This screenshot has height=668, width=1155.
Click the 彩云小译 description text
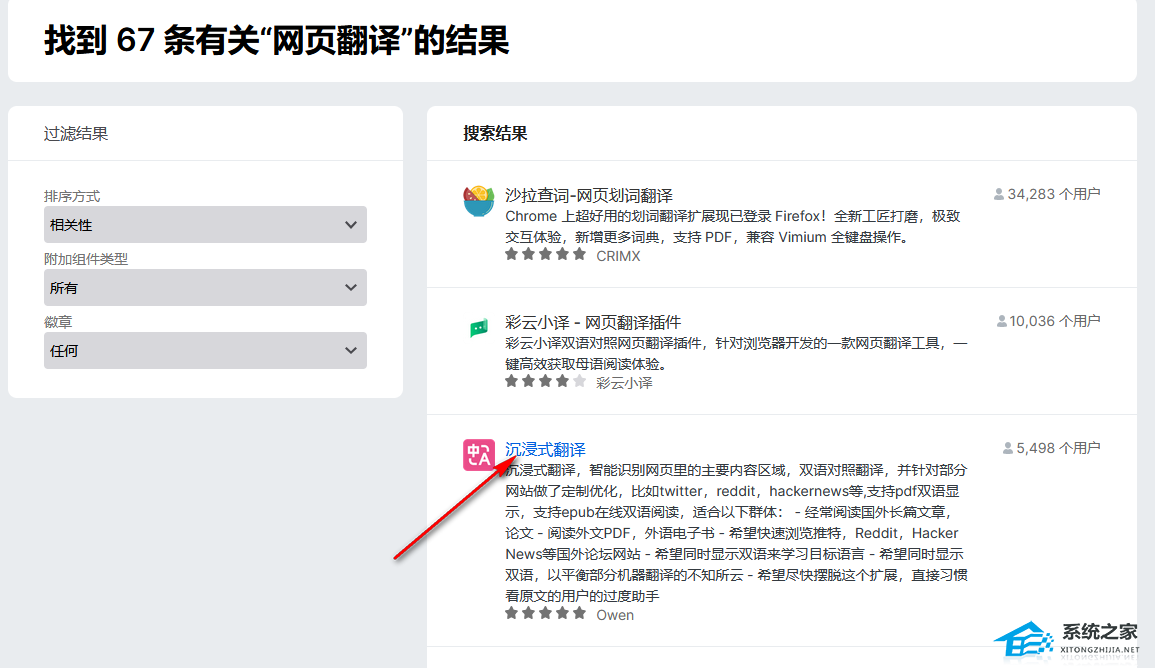737,354
